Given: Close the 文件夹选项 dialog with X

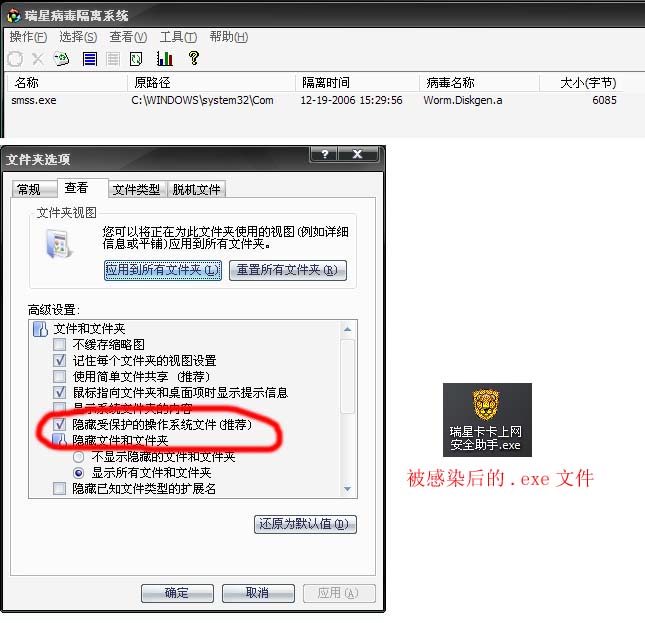Looking at the screenshot, I should pos(357,154).
